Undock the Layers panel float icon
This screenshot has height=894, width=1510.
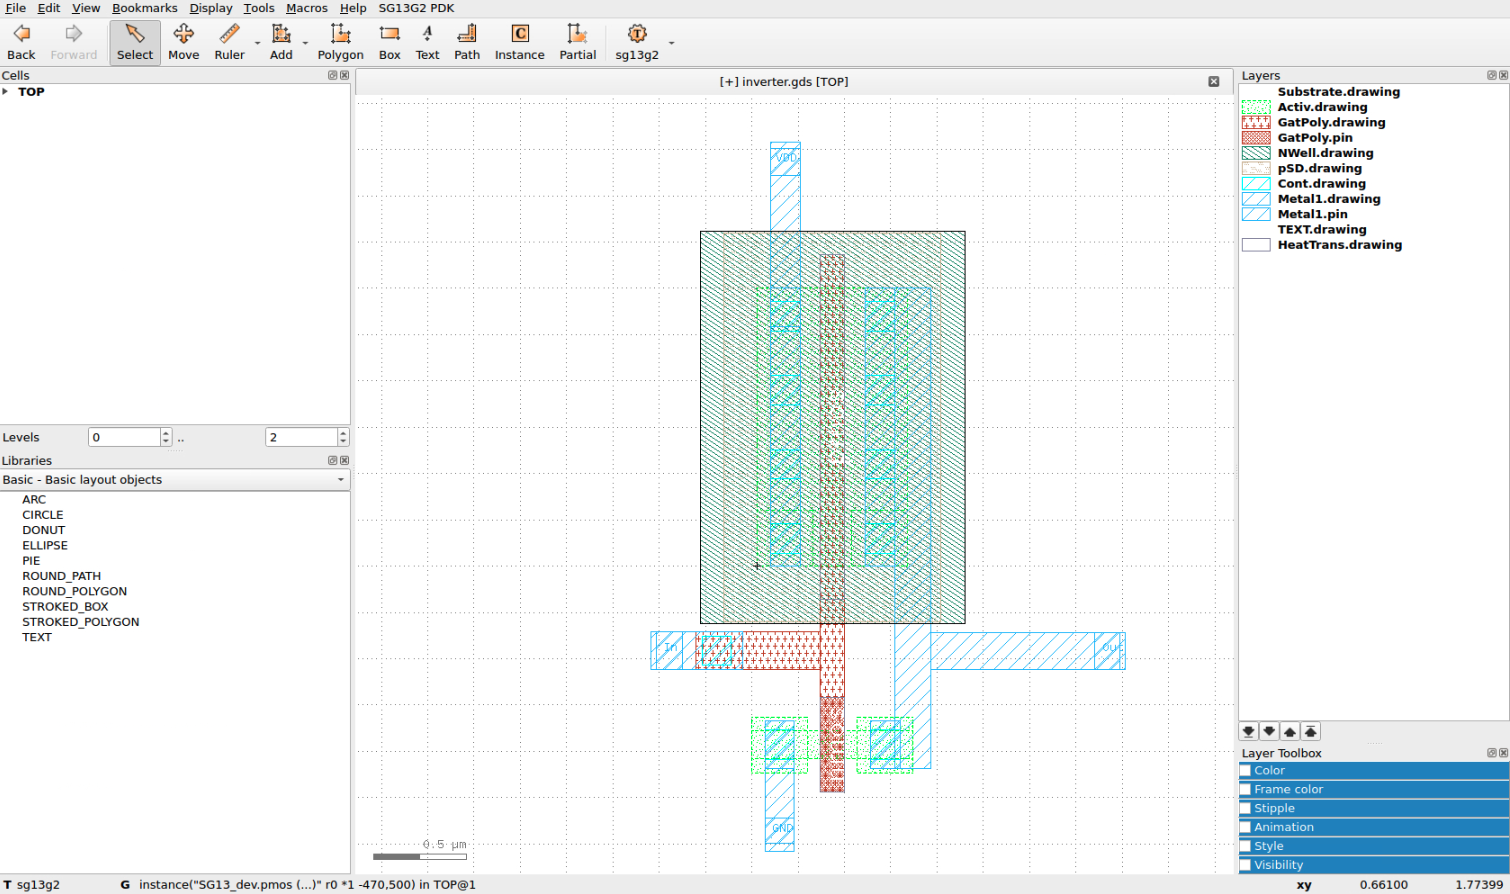point(1491,76)
